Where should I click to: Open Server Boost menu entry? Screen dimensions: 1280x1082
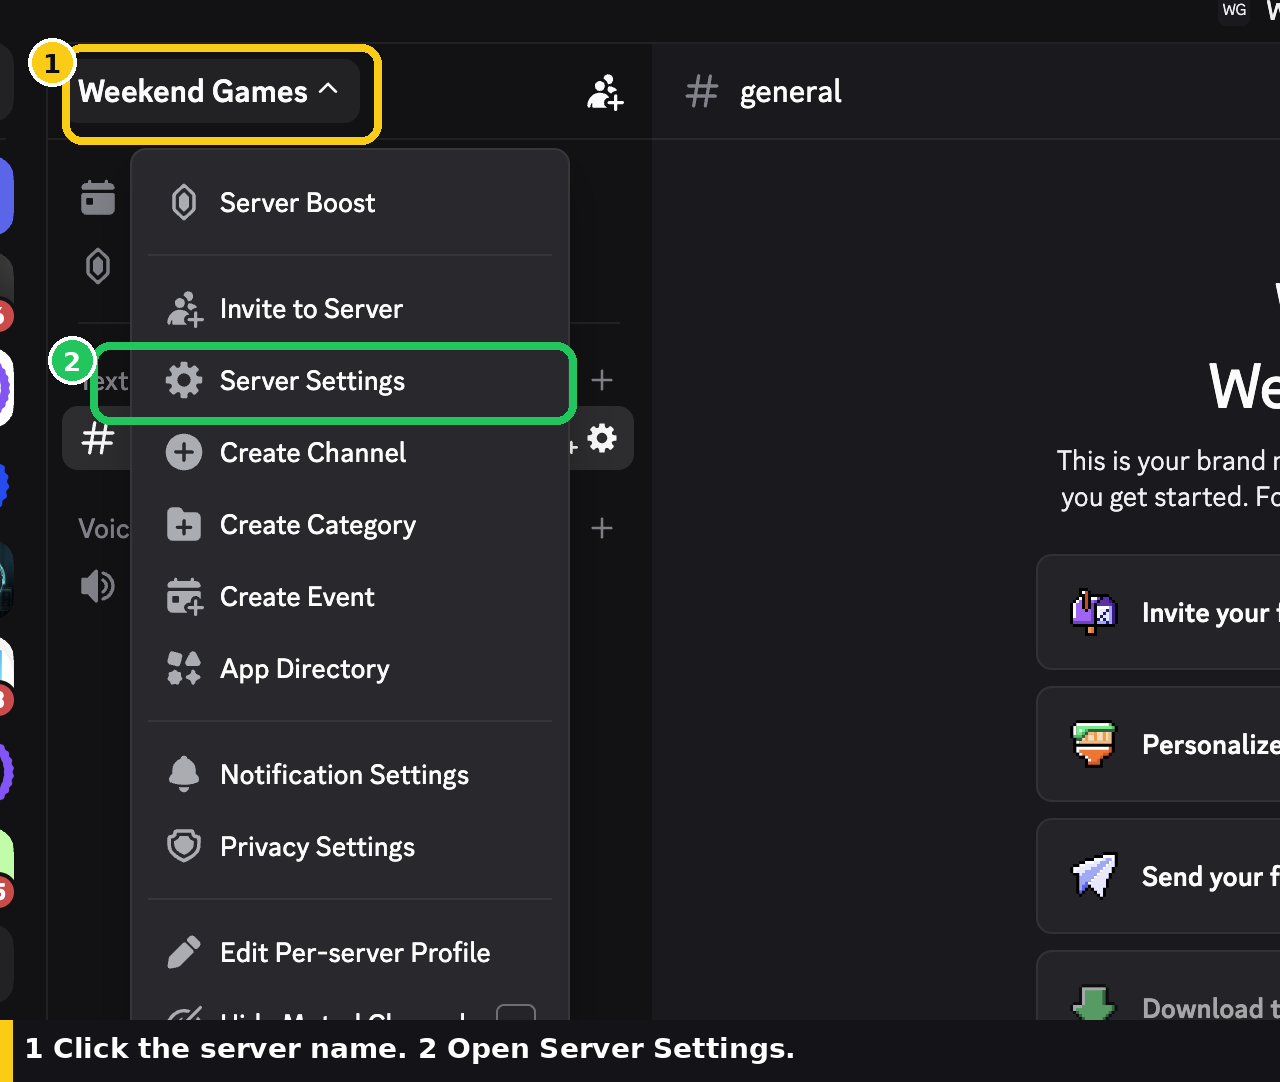click(x=349, y=203)
